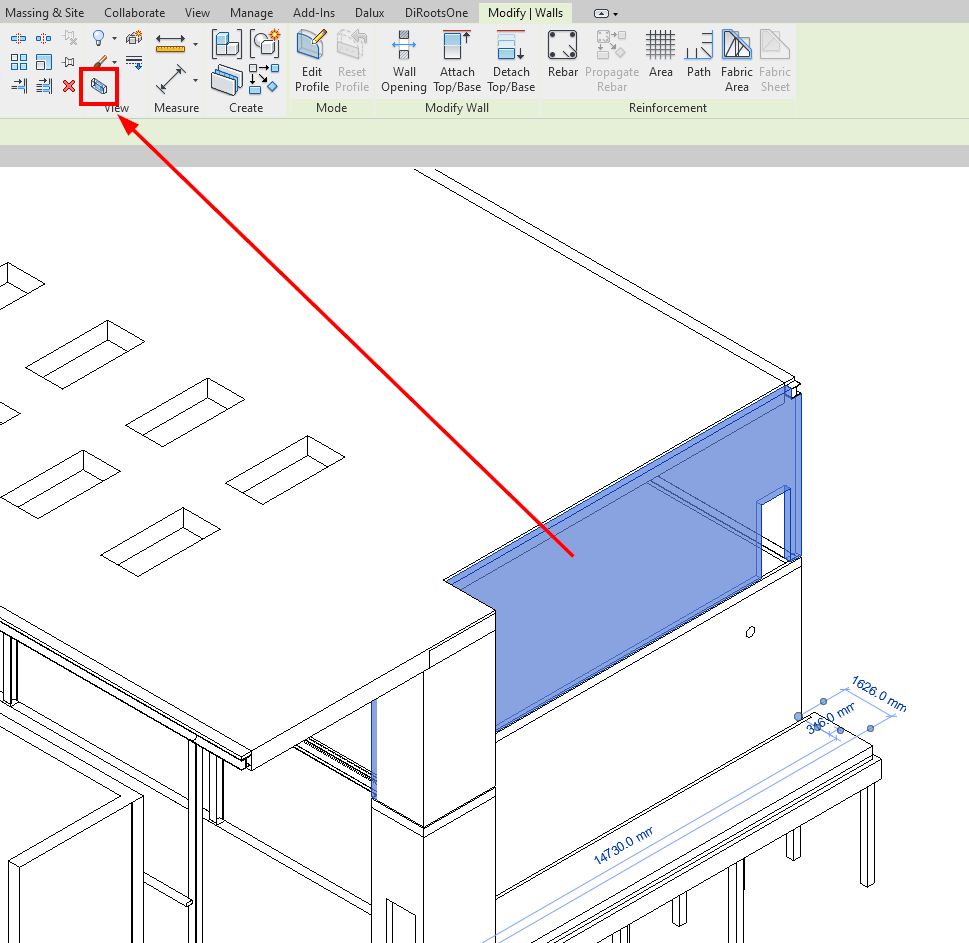The width and height of the screenshot is (969, 943).
Task: Activate the Fabric Area tool
Action: (x=737, y=61)
